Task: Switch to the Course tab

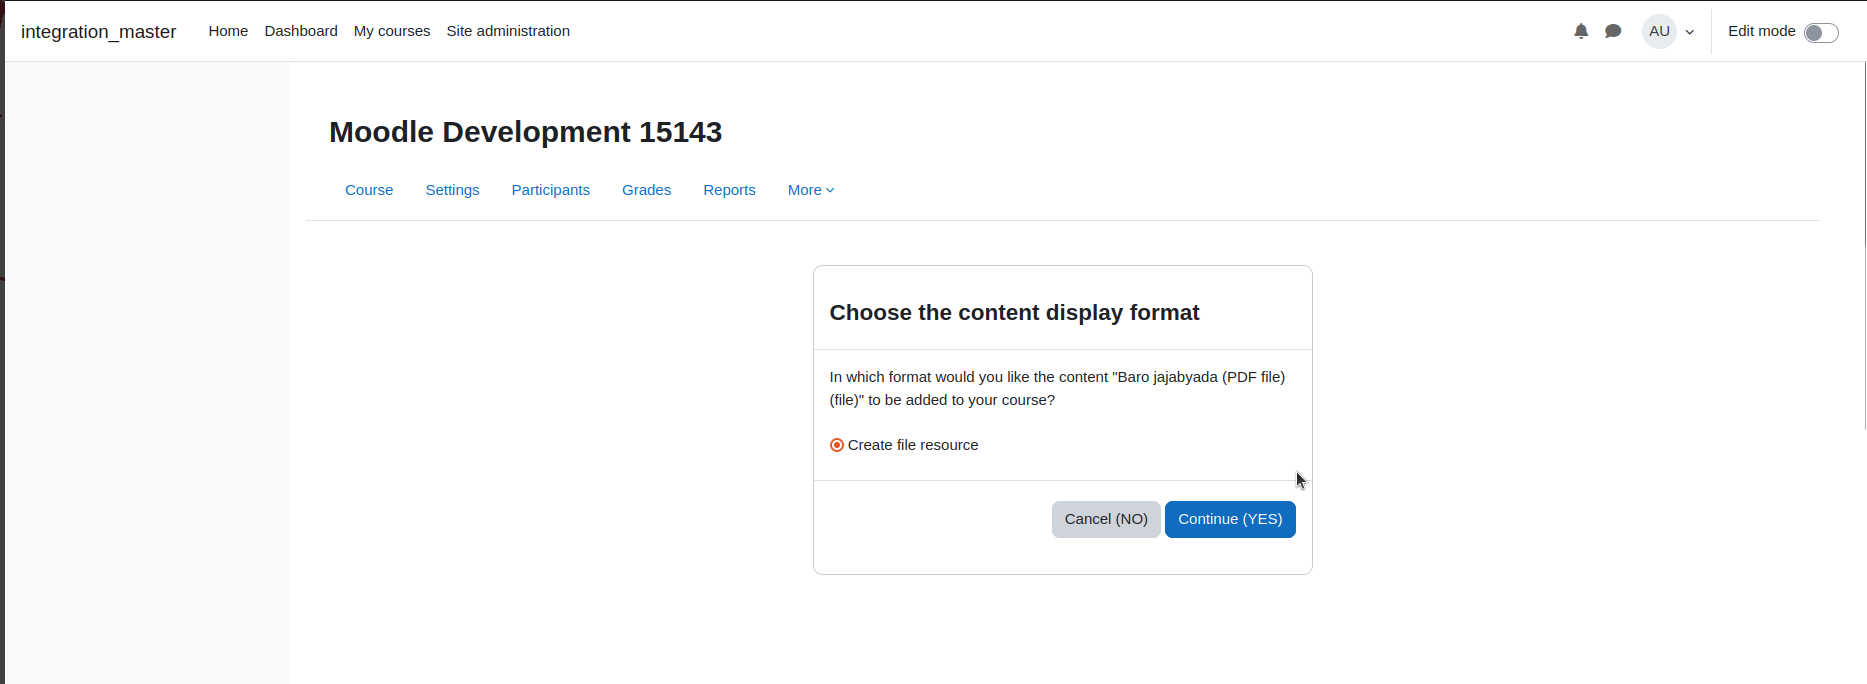Action: (x=369, y=190)
